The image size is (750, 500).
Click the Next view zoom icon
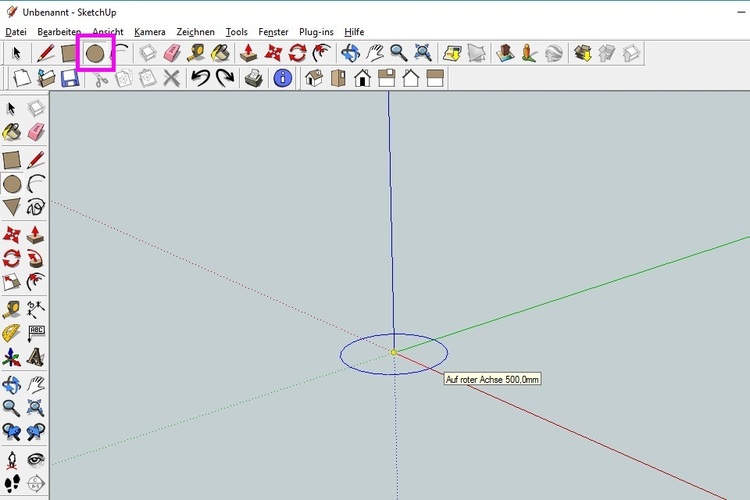pos(36,432)
